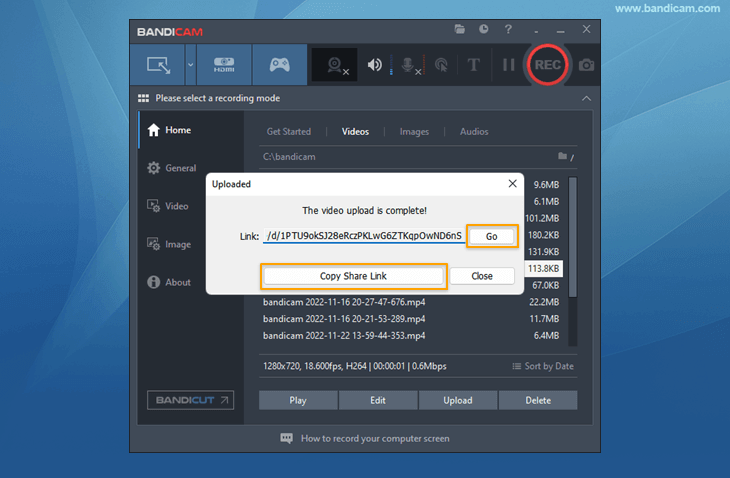Toggle the text overlay T icon
The height and width of the screenshot is (478, 730).
click(473, 65)
